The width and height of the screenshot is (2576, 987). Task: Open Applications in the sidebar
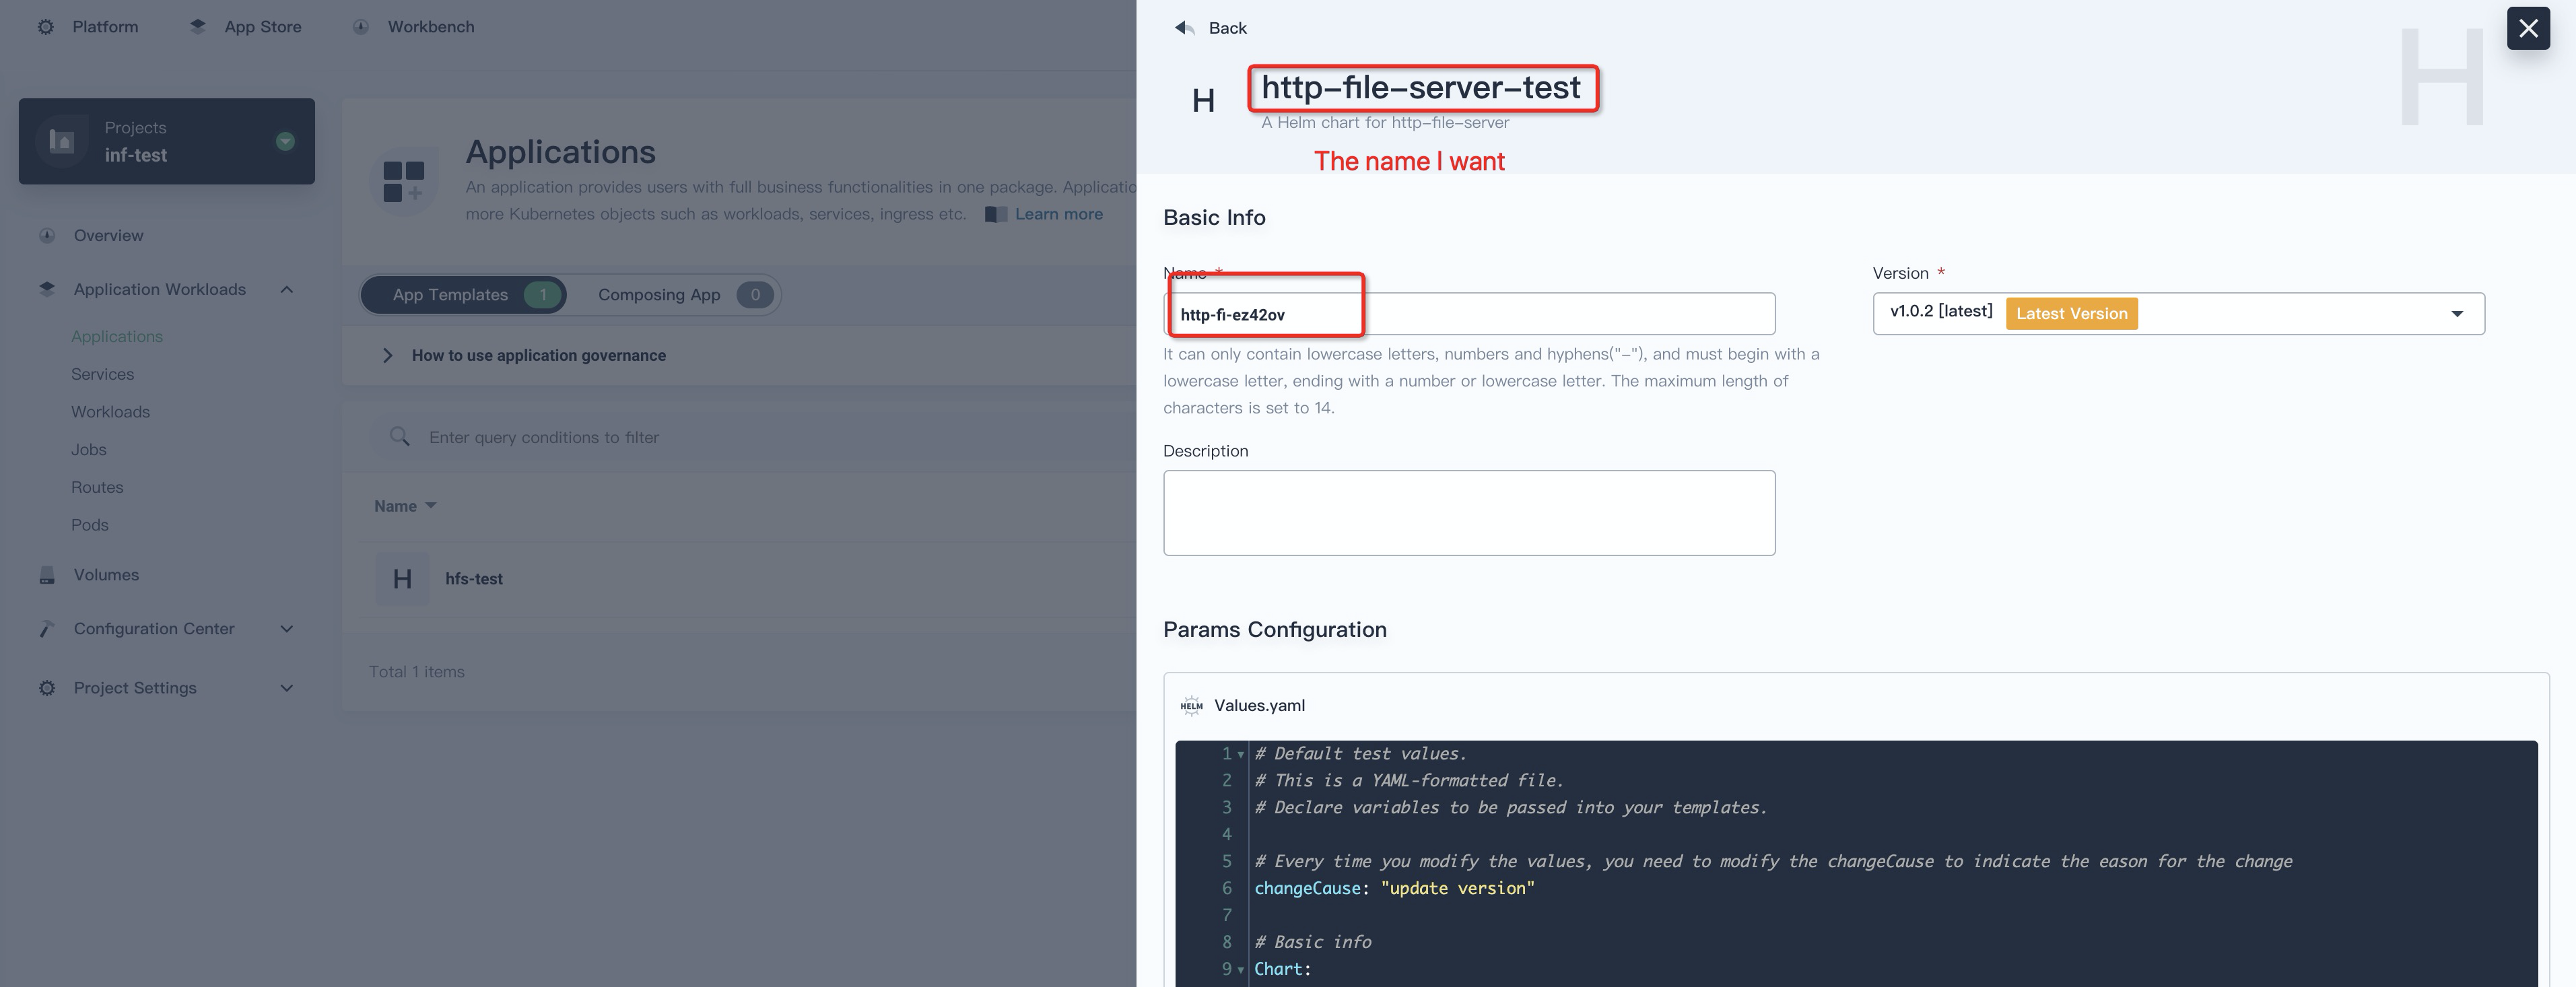[x=117, y=337]
